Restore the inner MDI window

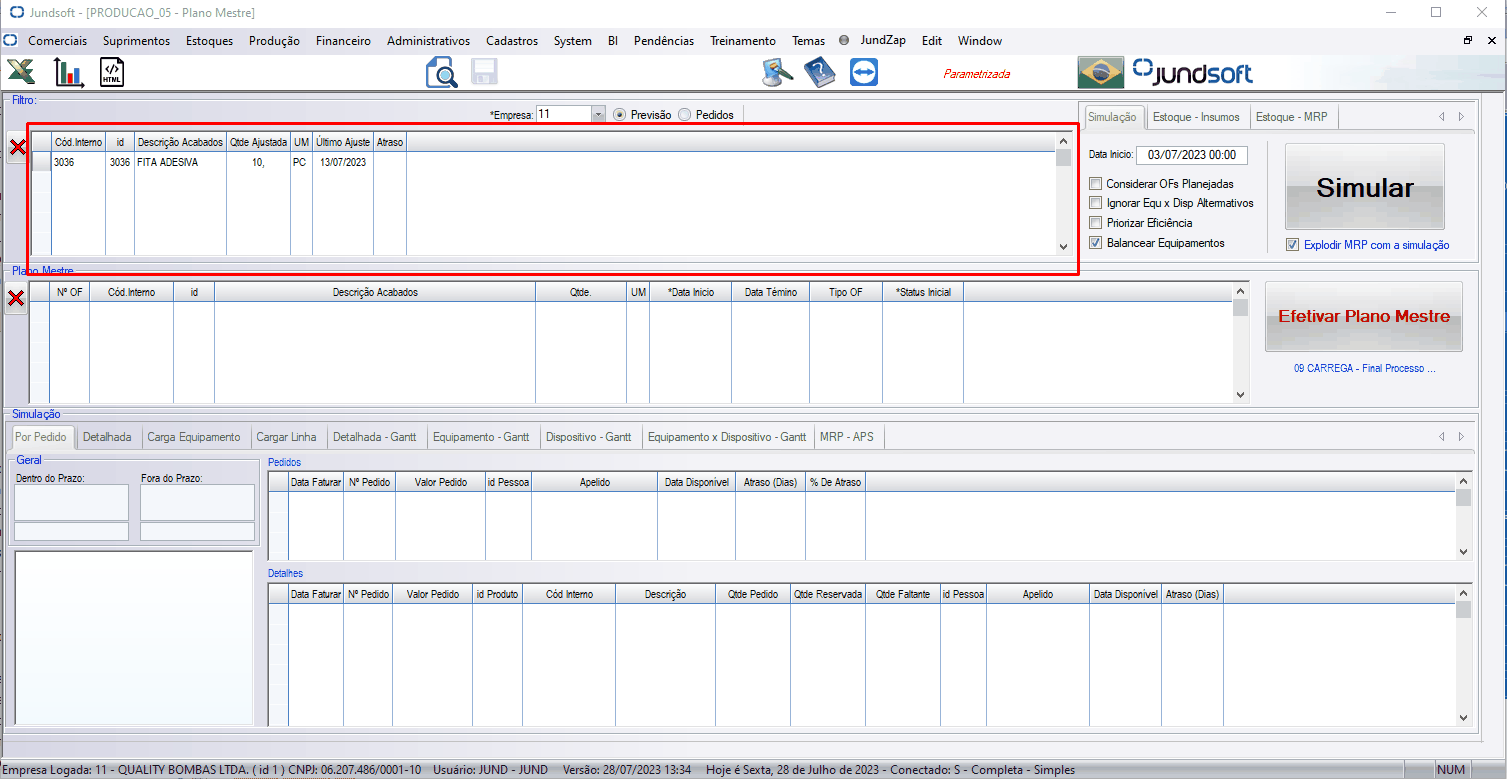tap(1467, 40)
